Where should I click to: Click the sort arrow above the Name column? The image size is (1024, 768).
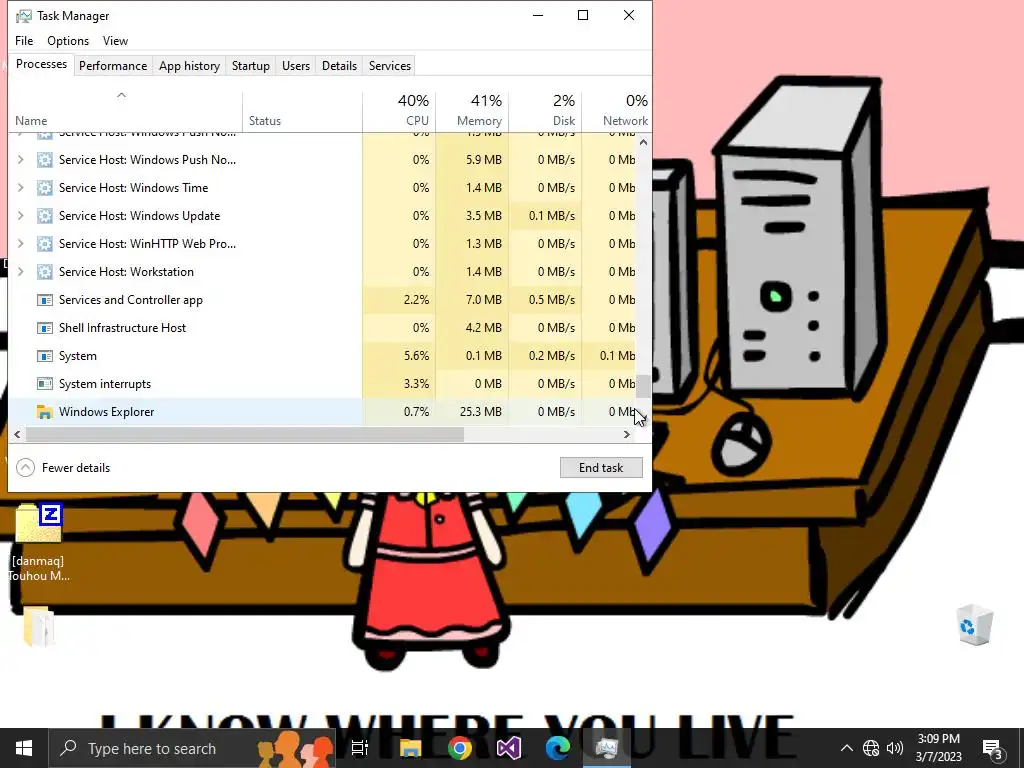[x=121, y=95]
